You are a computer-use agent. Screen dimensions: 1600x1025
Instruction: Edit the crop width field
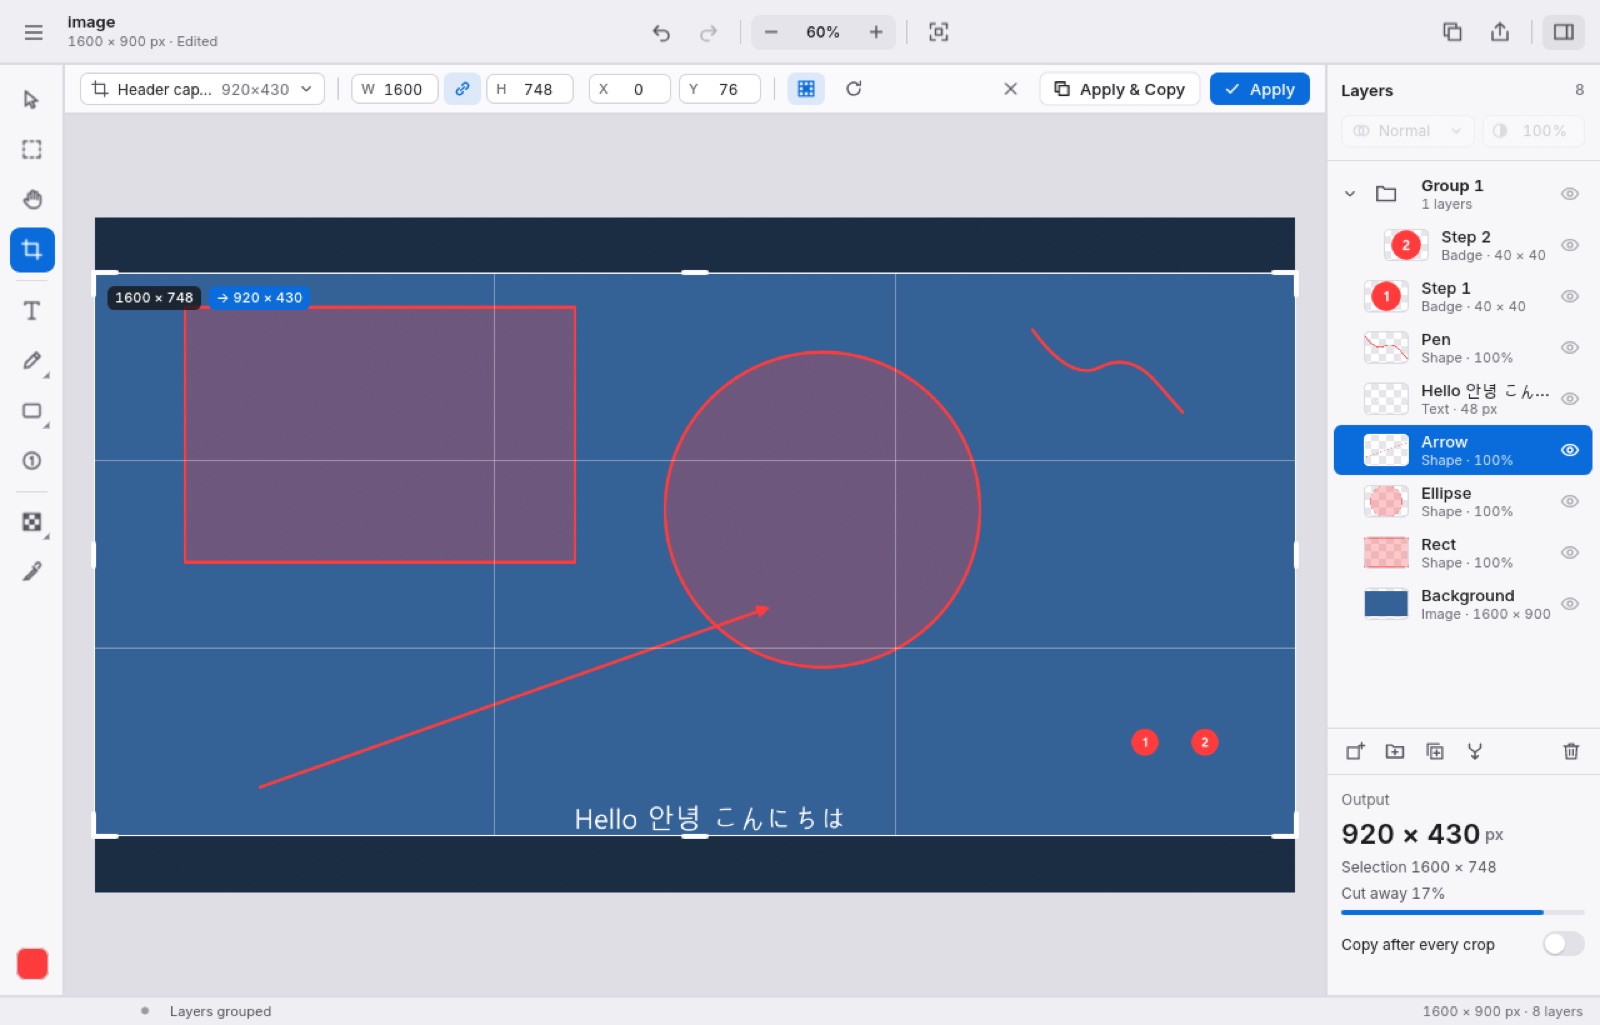(x=394, y=89)
